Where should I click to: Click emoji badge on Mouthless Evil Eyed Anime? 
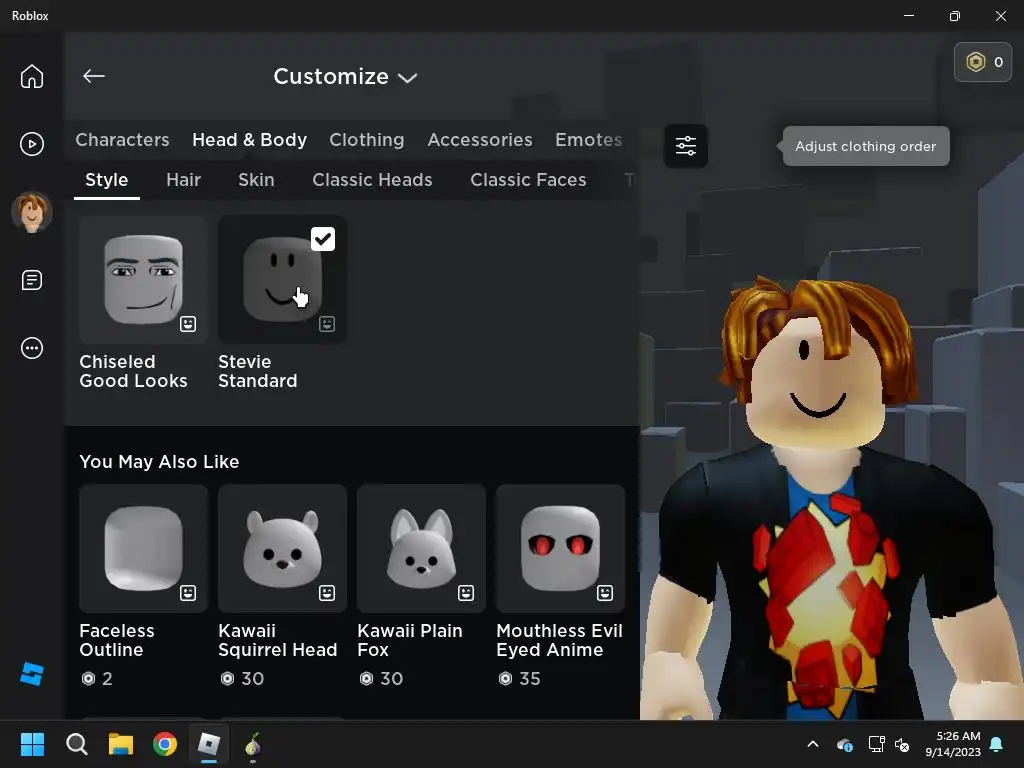click(605, 593)
